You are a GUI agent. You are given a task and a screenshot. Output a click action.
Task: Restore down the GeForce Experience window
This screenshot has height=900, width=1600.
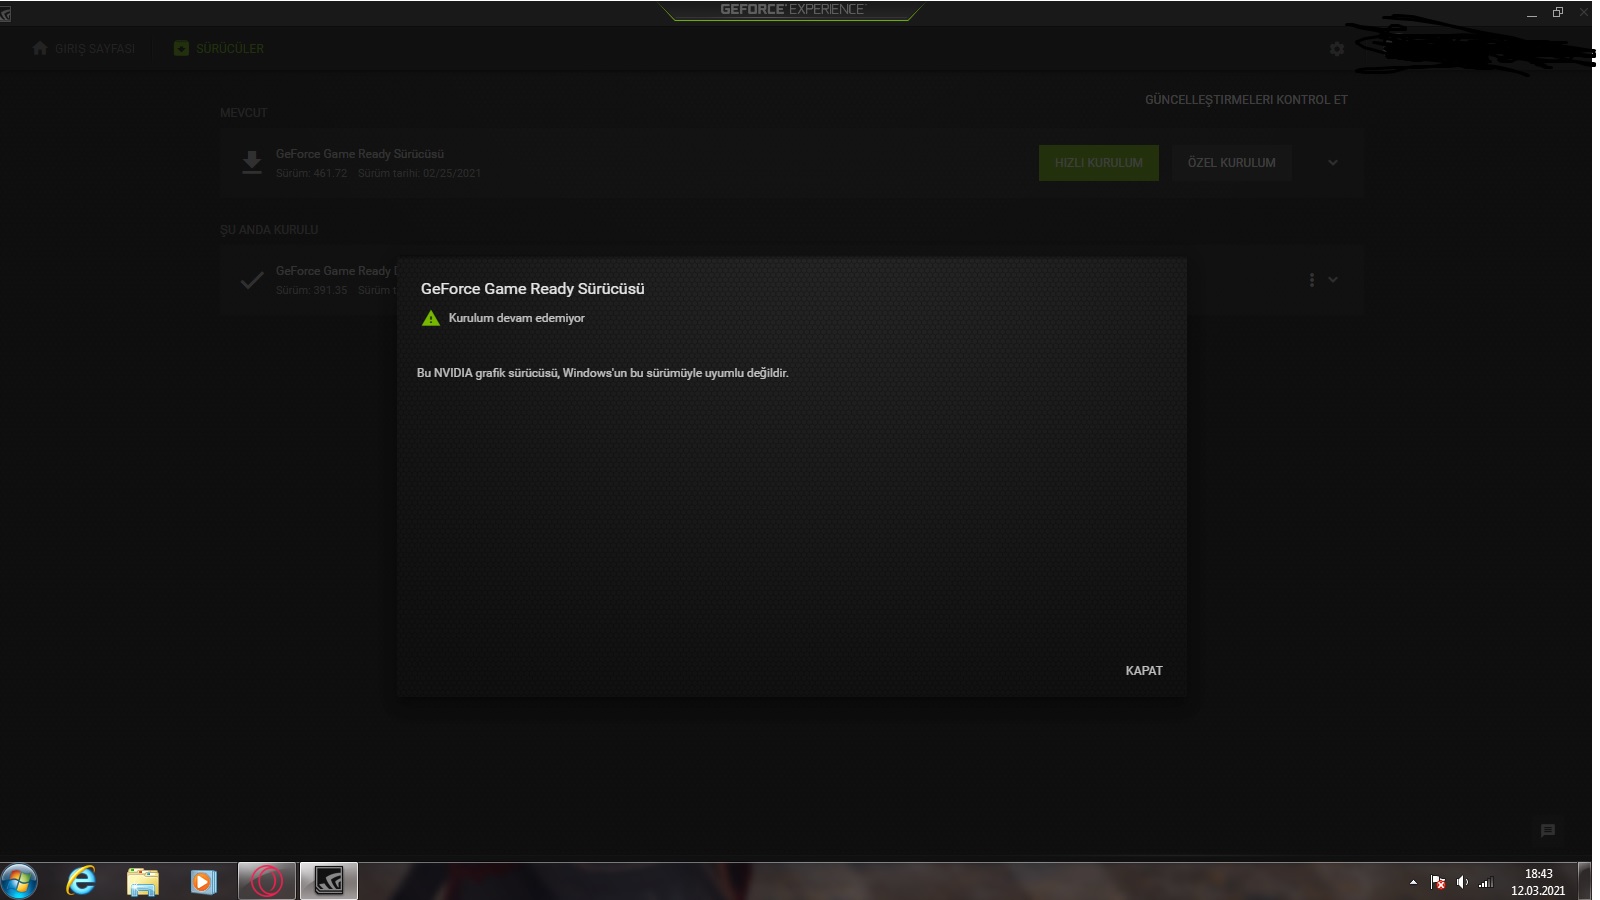pos(1558,12)
